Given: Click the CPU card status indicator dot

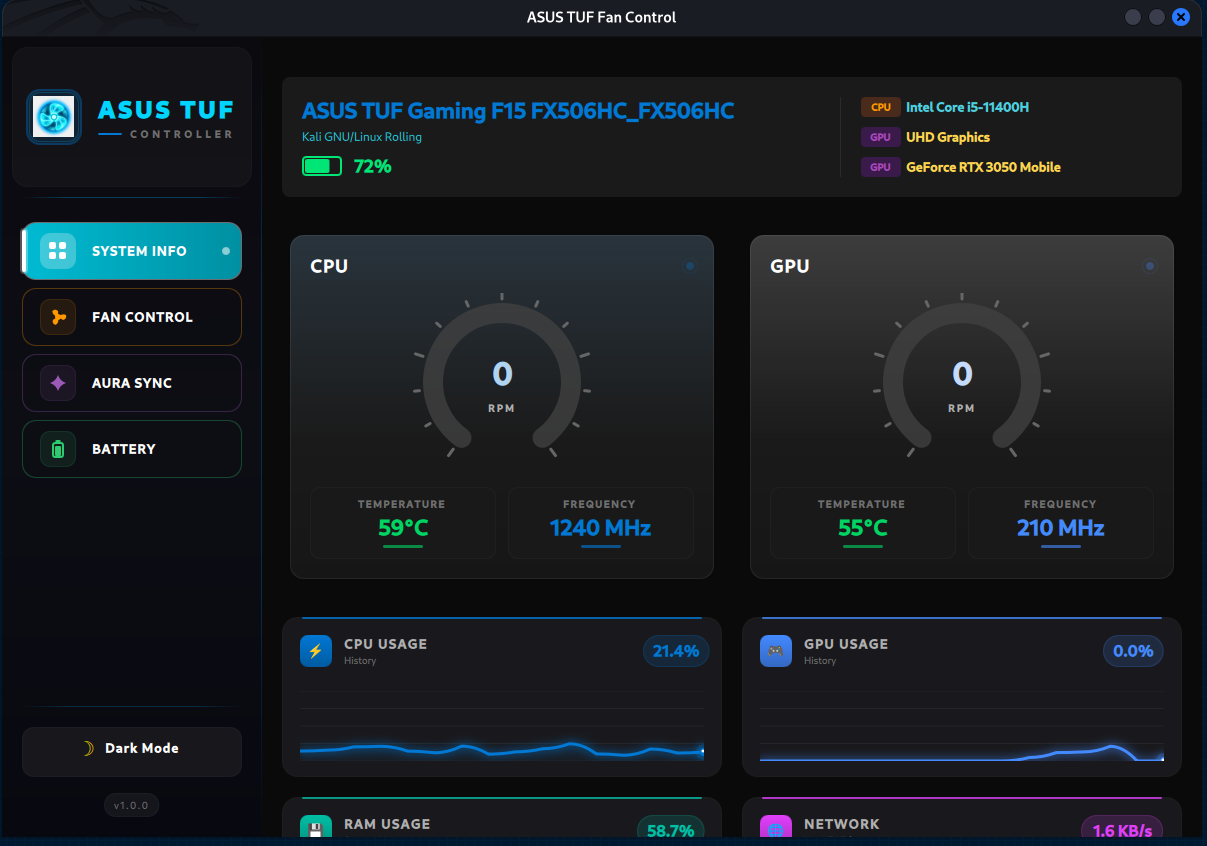Looking at the screenshot, I should (690, 266).
